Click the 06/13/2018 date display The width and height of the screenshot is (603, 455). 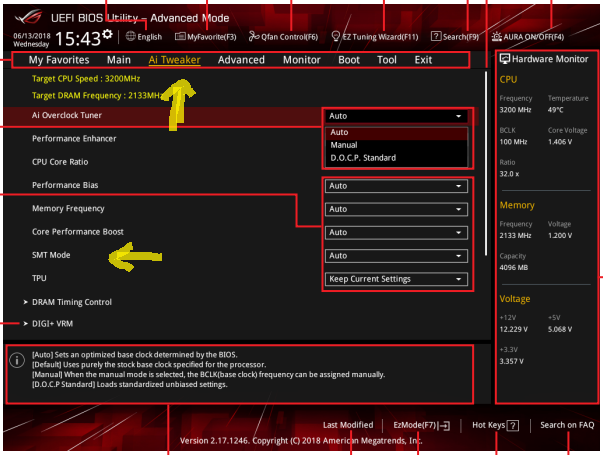pos(32,36)
